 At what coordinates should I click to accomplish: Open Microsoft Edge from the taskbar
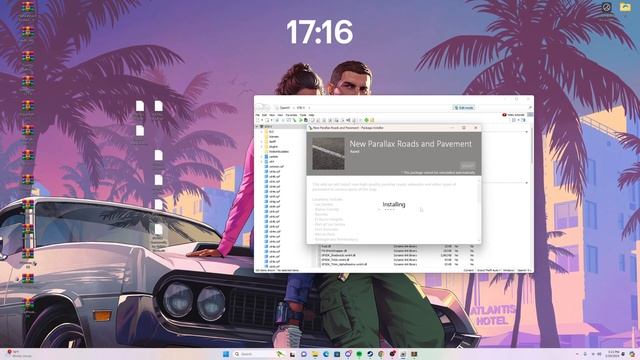pos(326,354)
